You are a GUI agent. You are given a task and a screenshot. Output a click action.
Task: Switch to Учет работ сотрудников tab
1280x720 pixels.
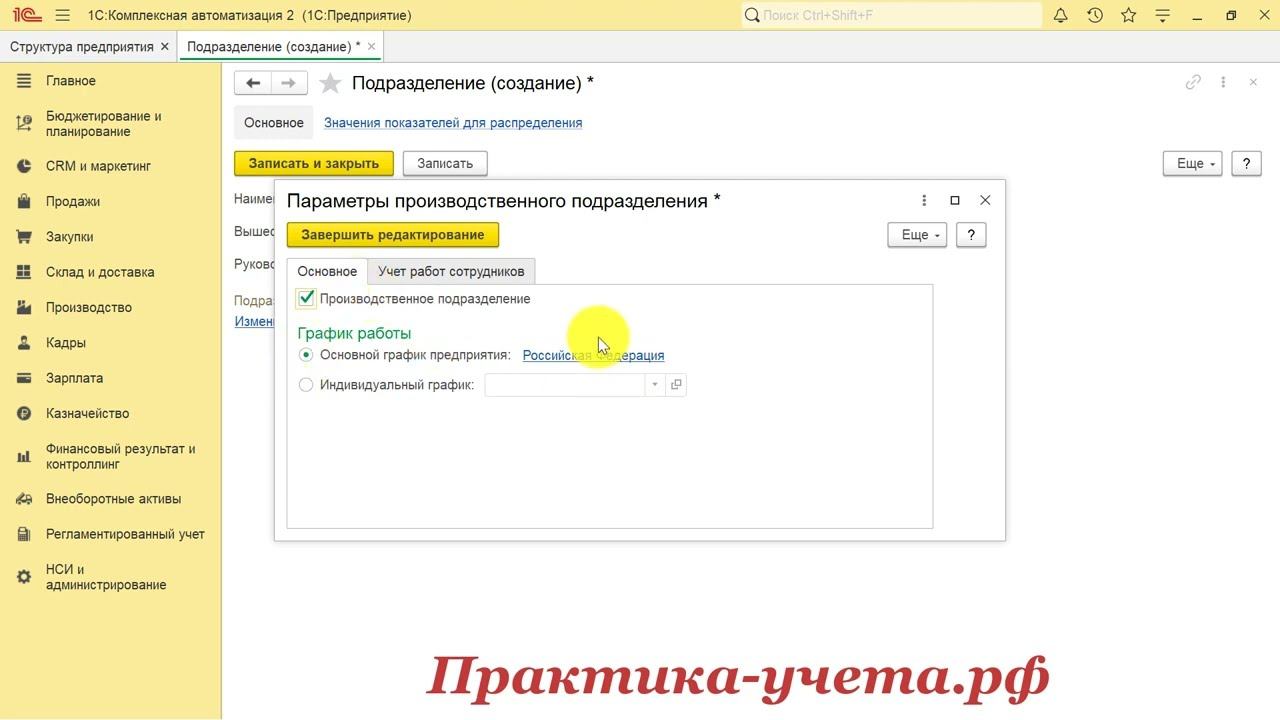(x=451, y=271)
